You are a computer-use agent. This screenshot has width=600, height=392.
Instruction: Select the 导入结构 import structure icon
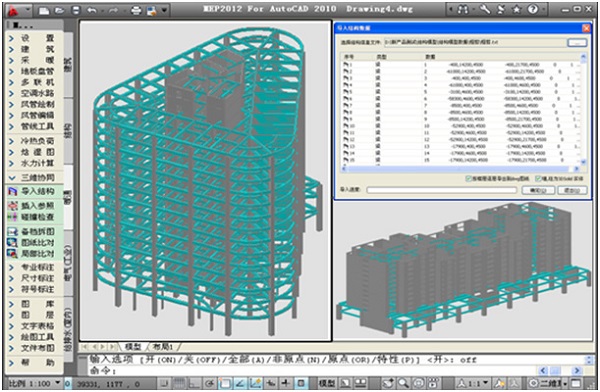(x=13, y=192)
